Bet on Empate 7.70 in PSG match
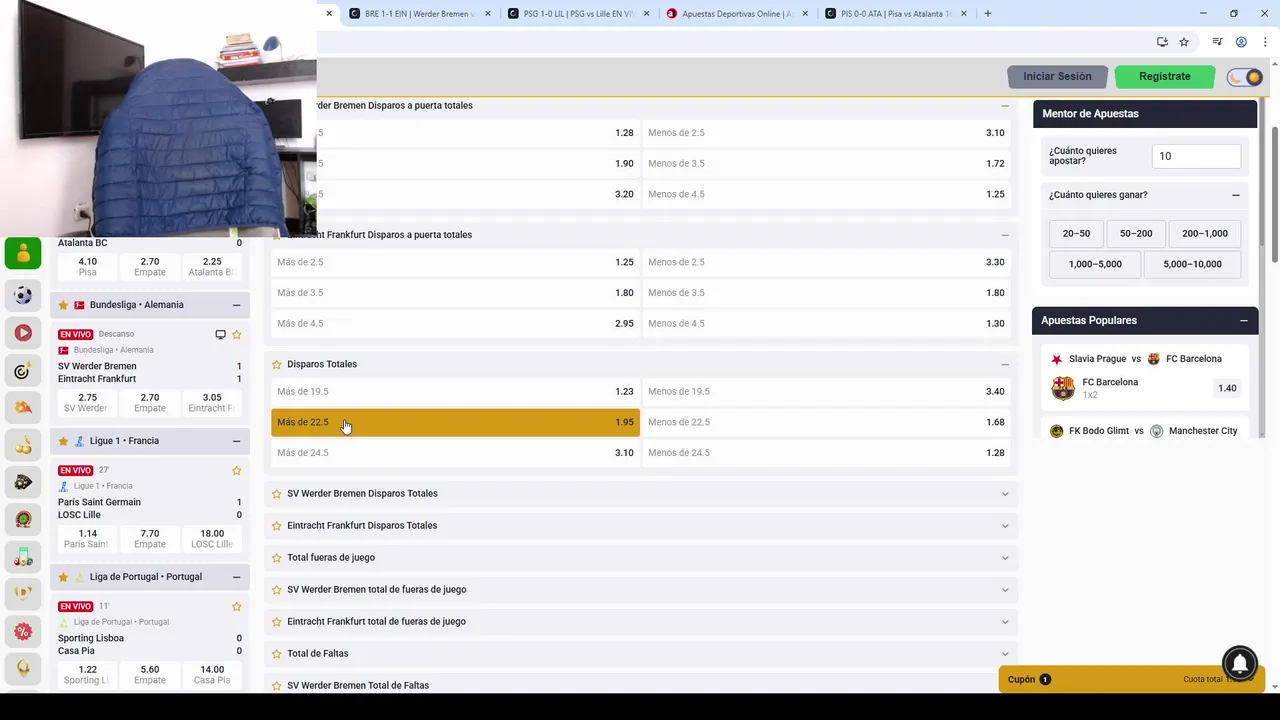This screenshot has width=1280, height=720. [x=150, y=538]
